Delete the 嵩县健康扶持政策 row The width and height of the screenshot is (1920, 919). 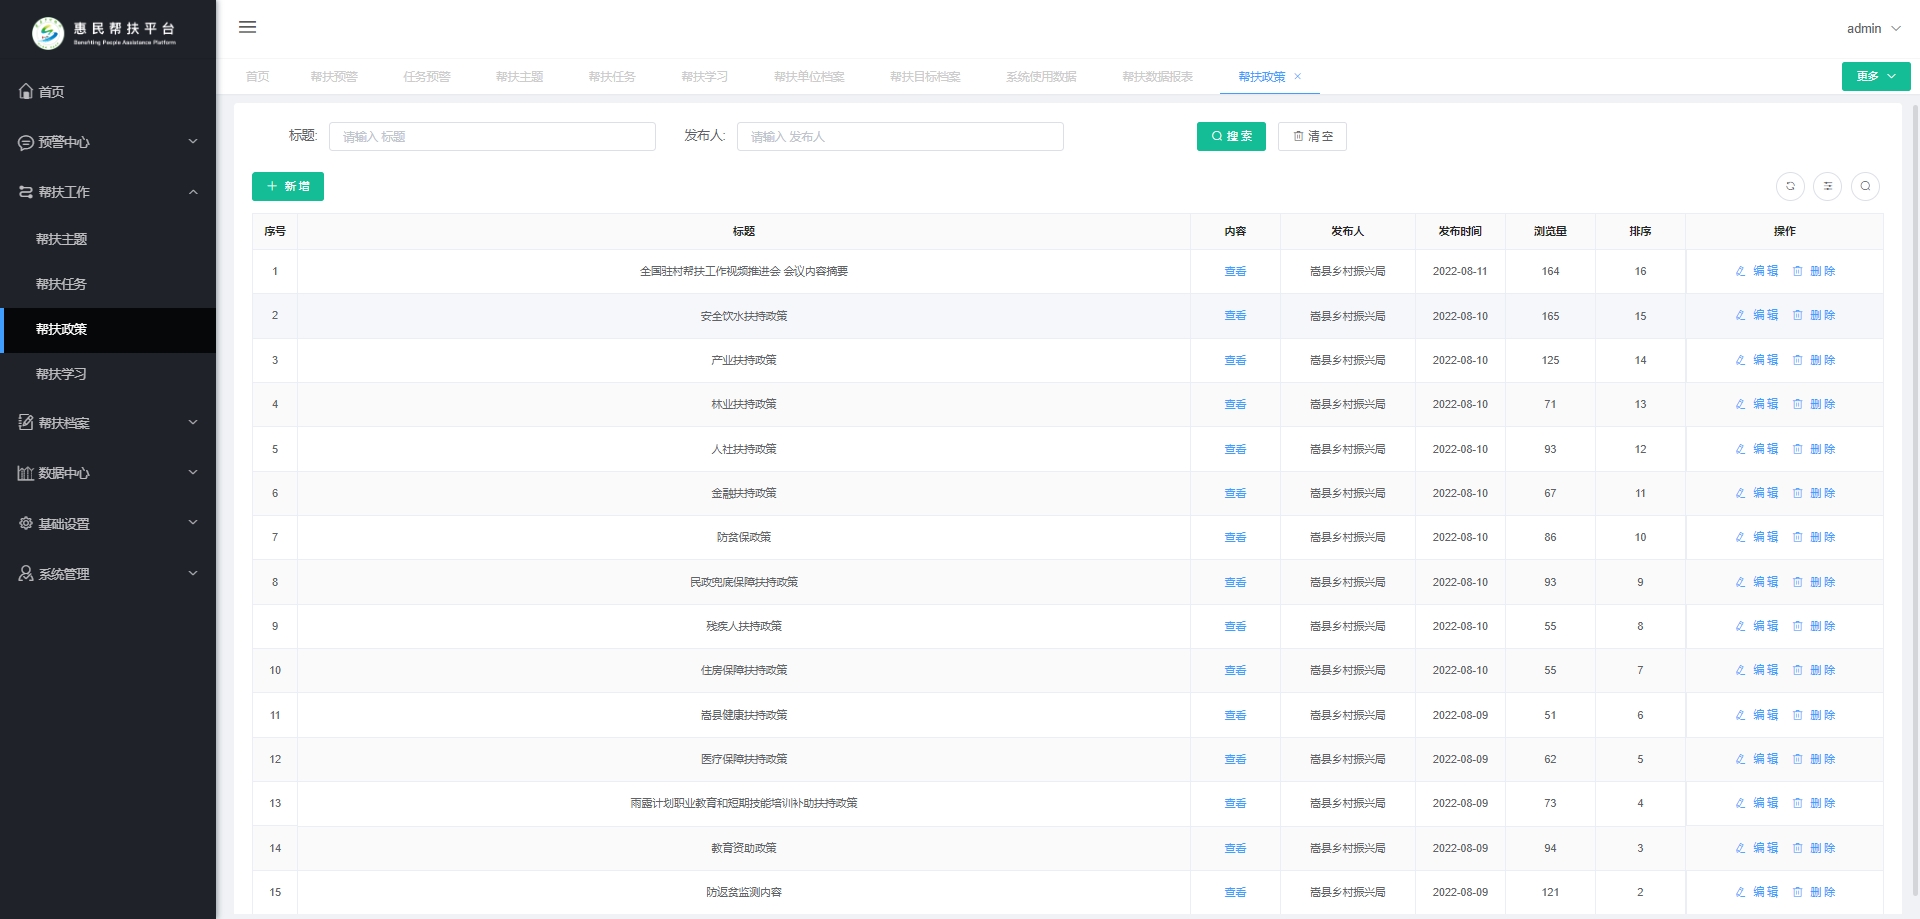(x=1814, y=715)
